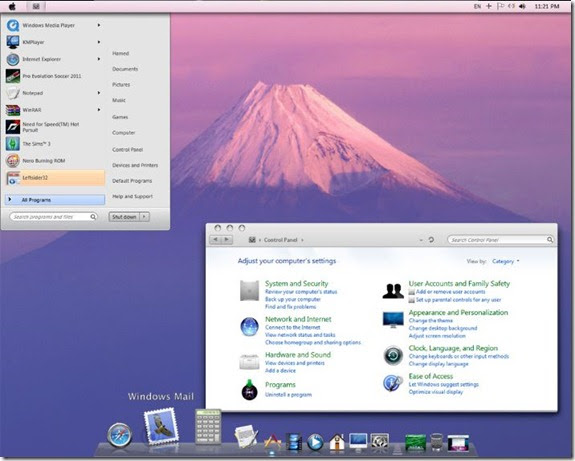Viewport: 575px width, 461px height.
Task: Launch KMPlayer from the Start menu
Action: tap(33, 42)
